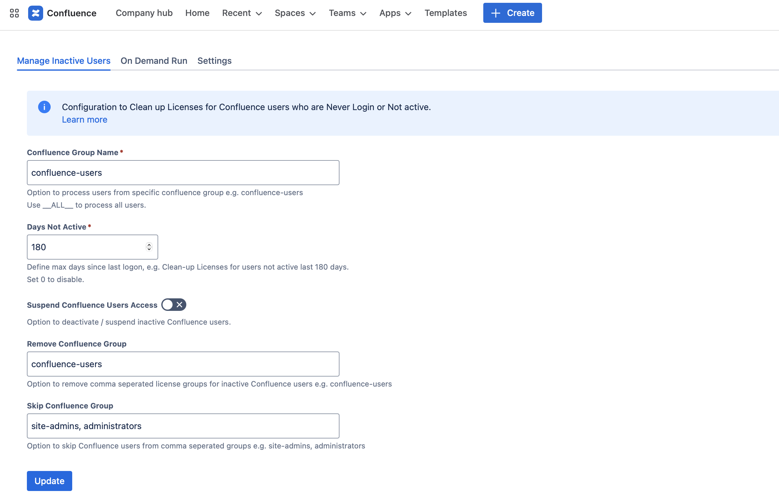This screenshot has height=496, width=779.
Task: Click the blue info icon in banner
Action: tap(44, 107)
